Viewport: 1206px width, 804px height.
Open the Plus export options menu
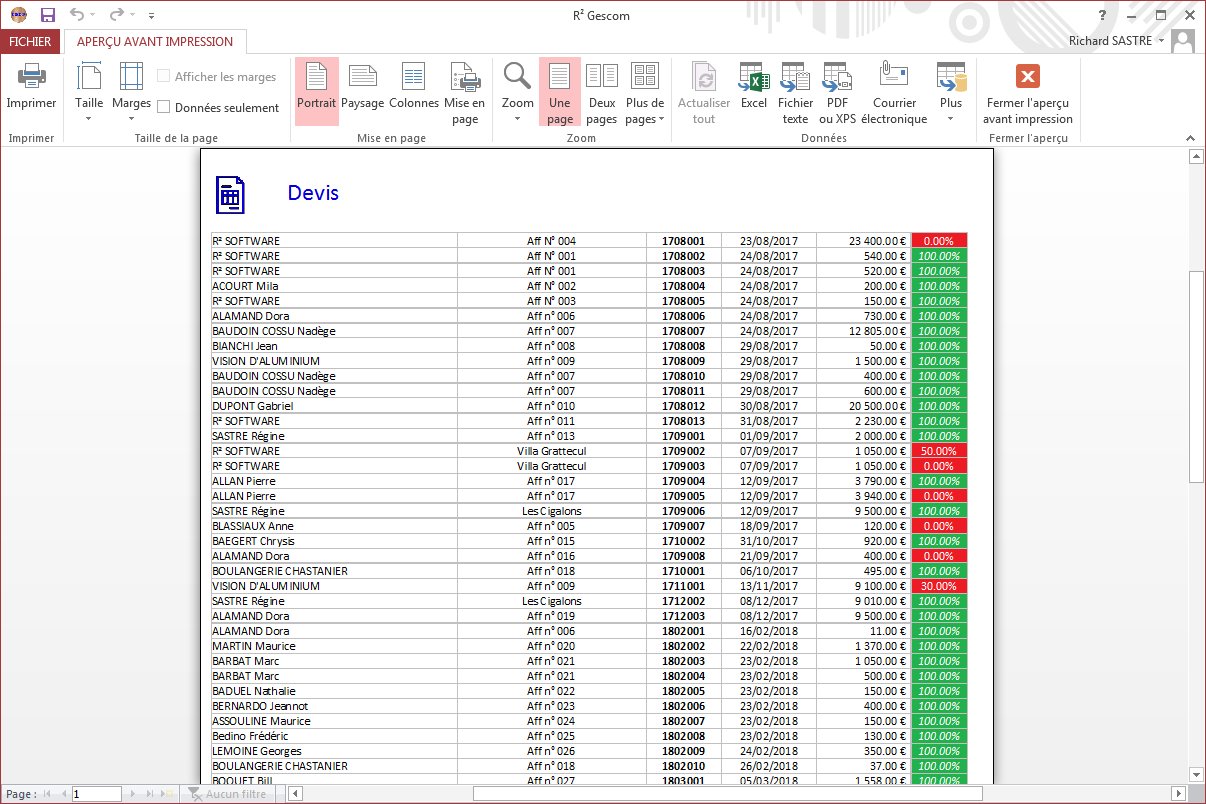tap(951, 91)
